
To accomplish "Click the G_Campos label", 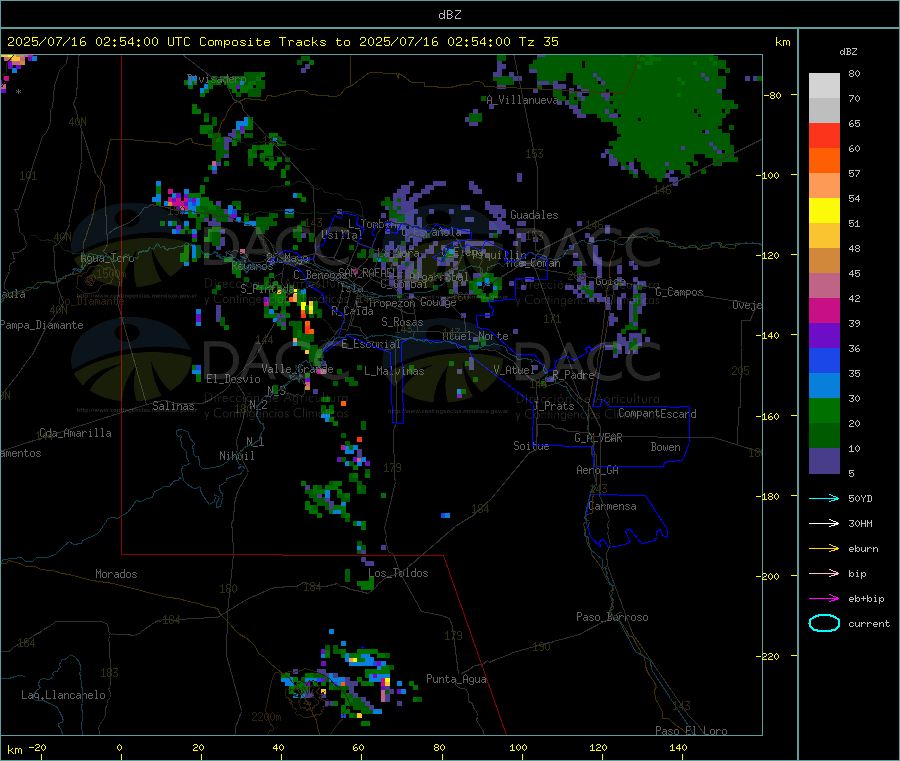I will pyautogui.click(x=679, y=292).
